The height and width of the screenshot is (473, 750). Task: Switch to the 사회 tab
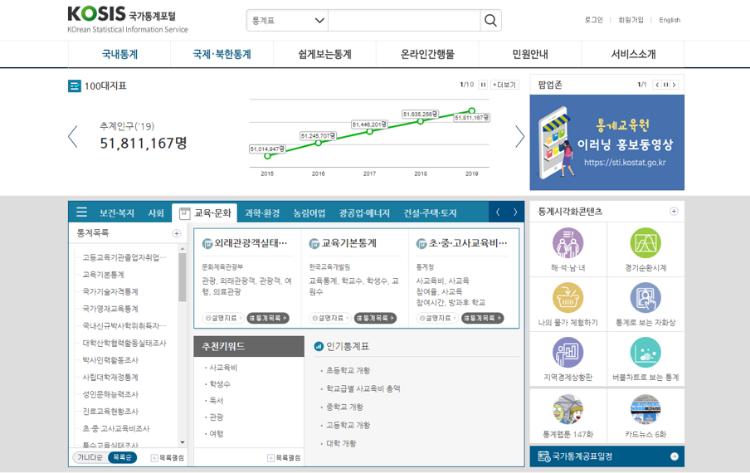(156, 213)
